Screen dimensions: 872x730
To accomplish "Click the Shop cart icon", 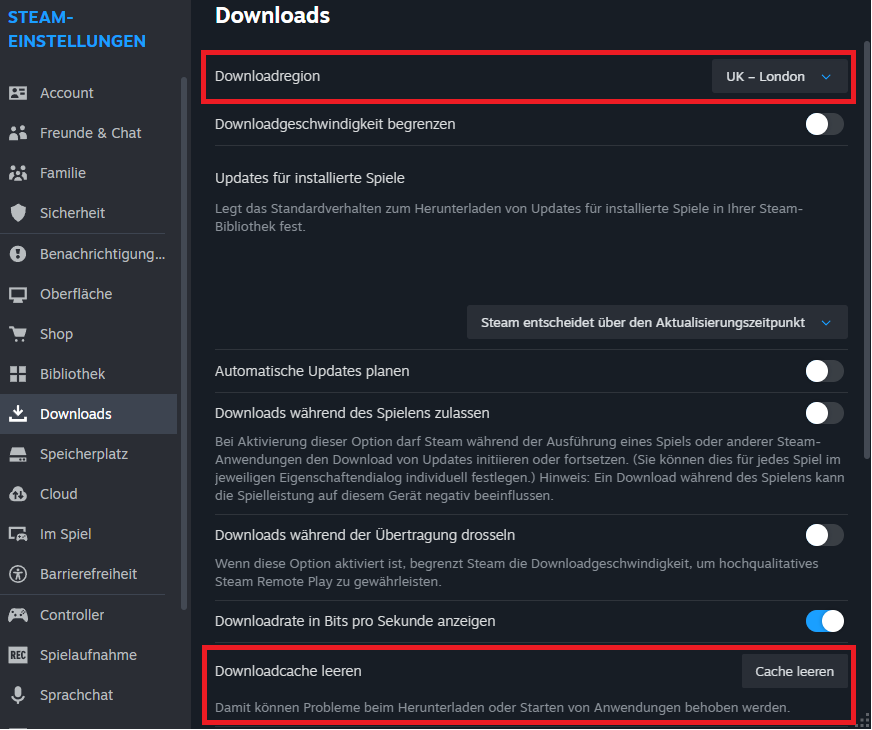I will (x=18, y=334).
